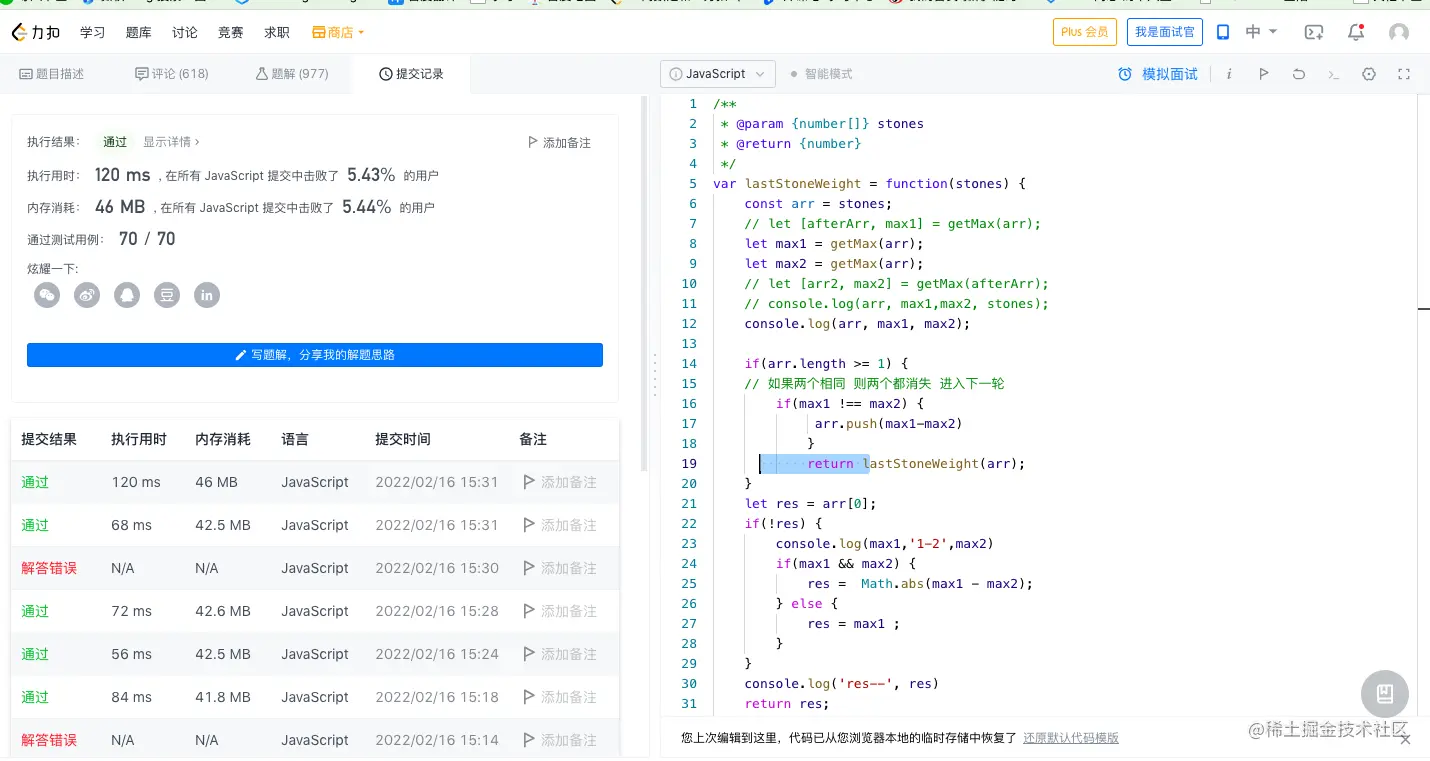The width and height of the screenshot is (1430, 761).
Task: Open the playground terminal icon in header
Action: point(1314,32)
